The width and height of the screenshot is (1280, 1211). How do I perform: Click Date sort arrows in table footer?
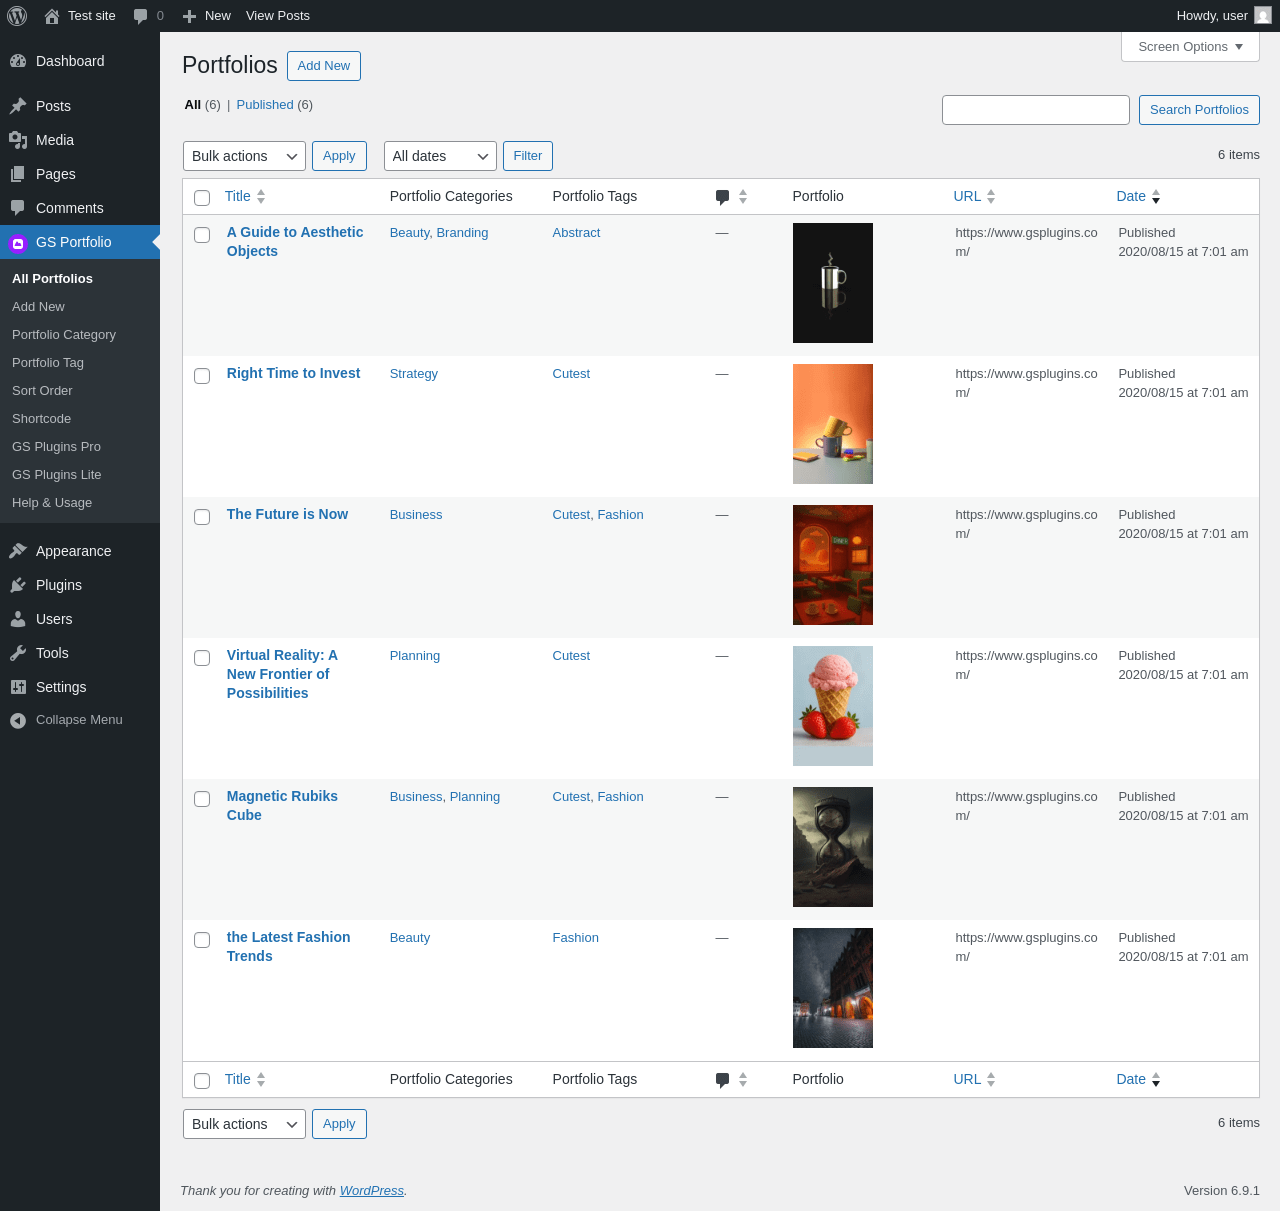pyautogui.click(x=1156, y=1080)
